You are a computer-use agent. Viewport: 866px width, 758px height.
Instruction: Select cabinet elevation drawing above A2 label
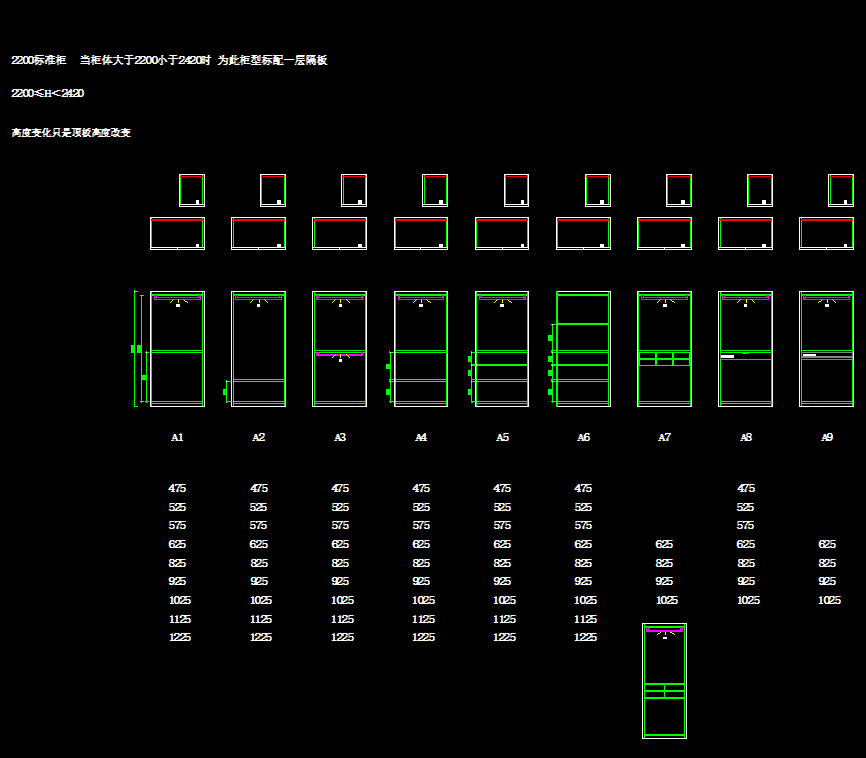click(258, 349)
